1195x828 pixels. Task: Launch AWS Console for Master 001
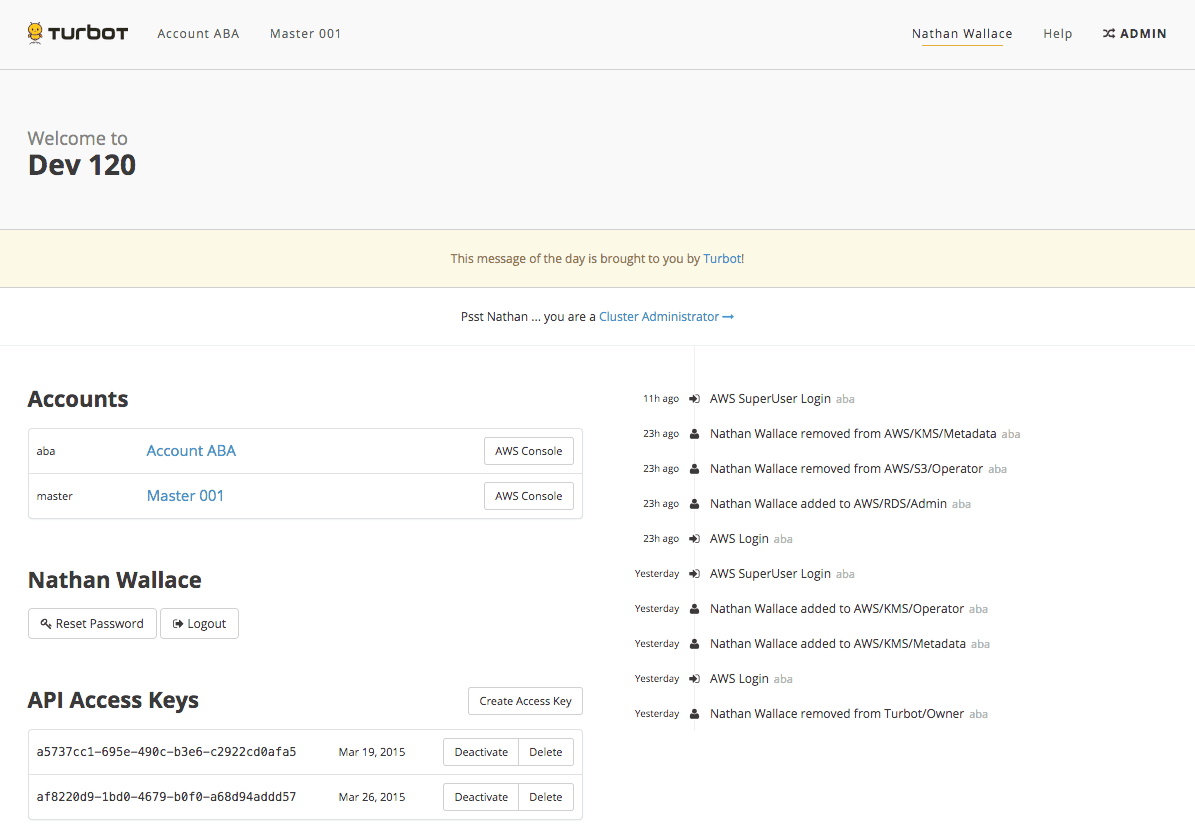[x=529, y=496]
